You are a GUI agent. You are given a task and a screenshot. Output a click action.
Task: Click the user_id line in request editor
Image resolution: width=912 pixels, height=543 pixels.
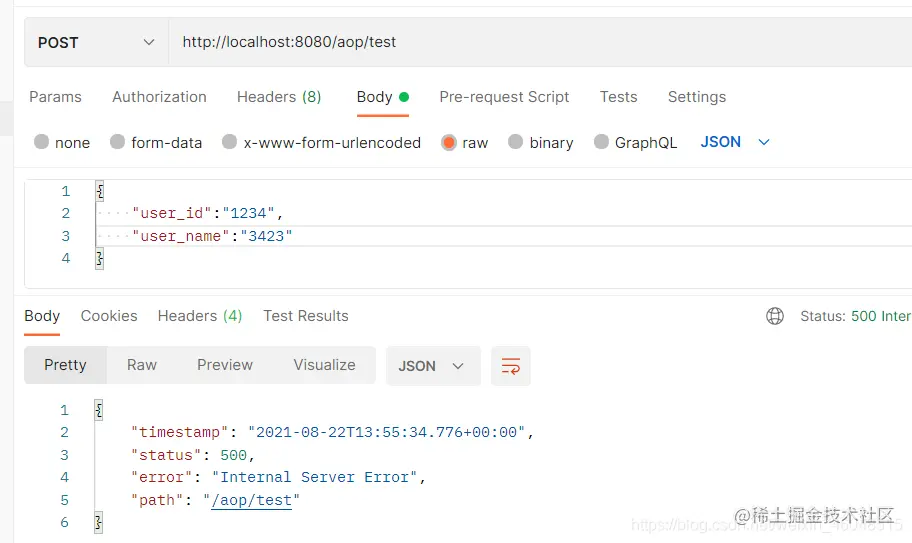tap(208, 213)
